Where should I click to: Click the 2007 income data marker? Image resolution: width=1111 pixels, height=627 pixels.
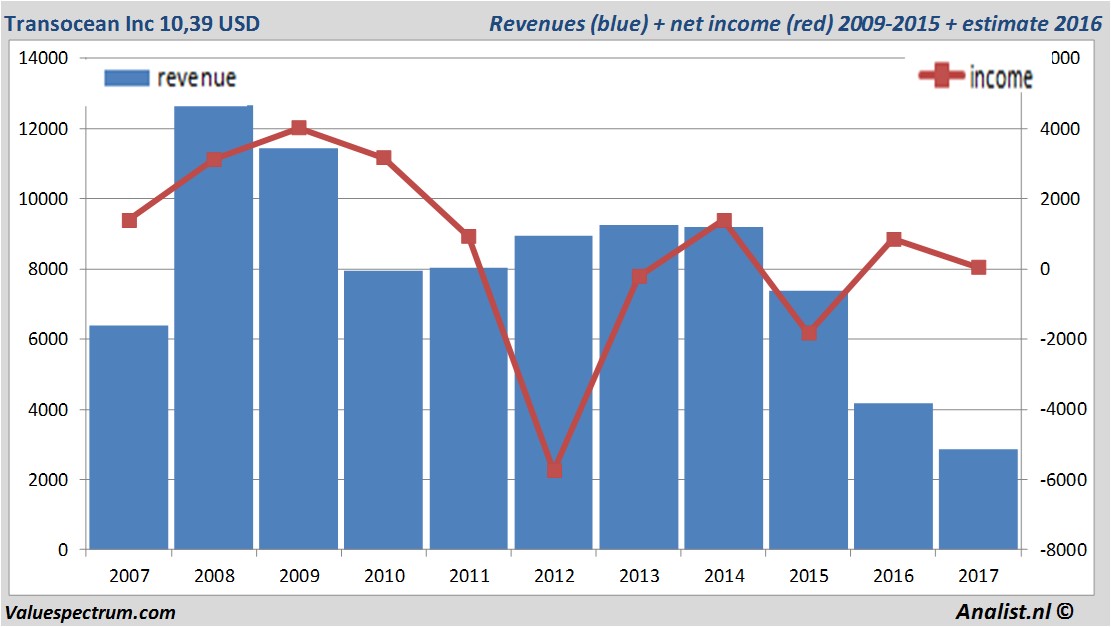click(129, 220)
